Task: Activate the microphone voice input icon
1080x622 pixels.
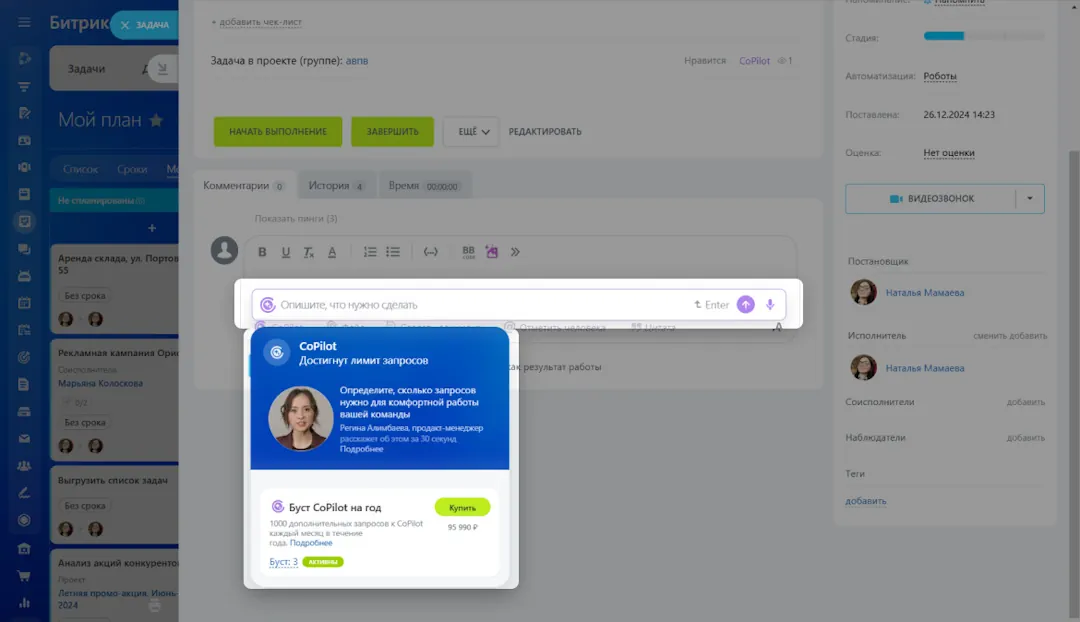Action: click(x=770, y=305)
